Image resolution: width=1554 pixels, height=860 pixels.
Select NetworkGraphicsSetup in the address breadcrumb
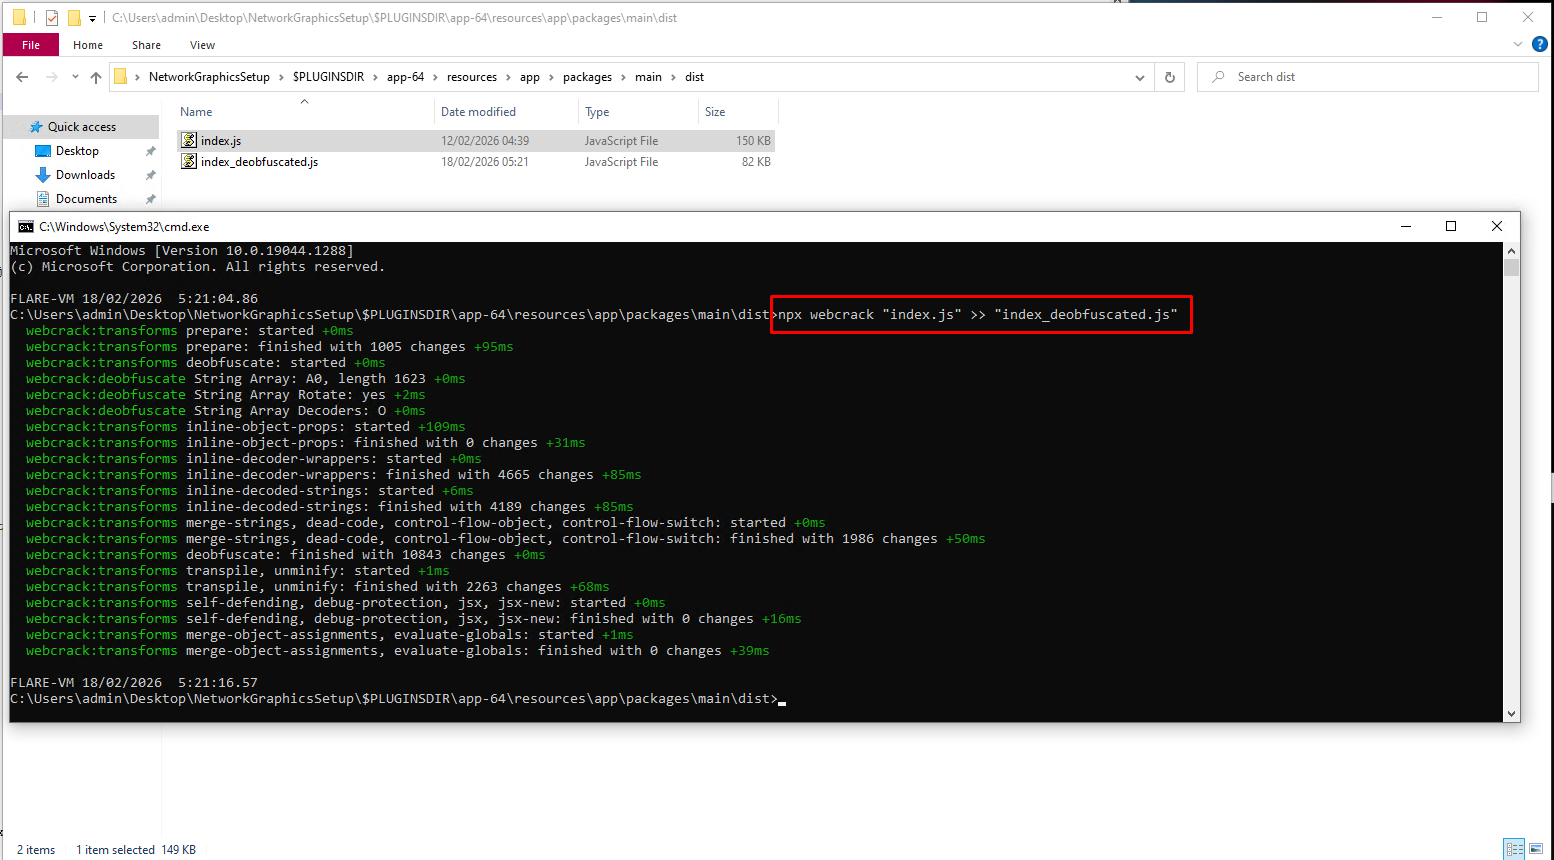[209, 77]
